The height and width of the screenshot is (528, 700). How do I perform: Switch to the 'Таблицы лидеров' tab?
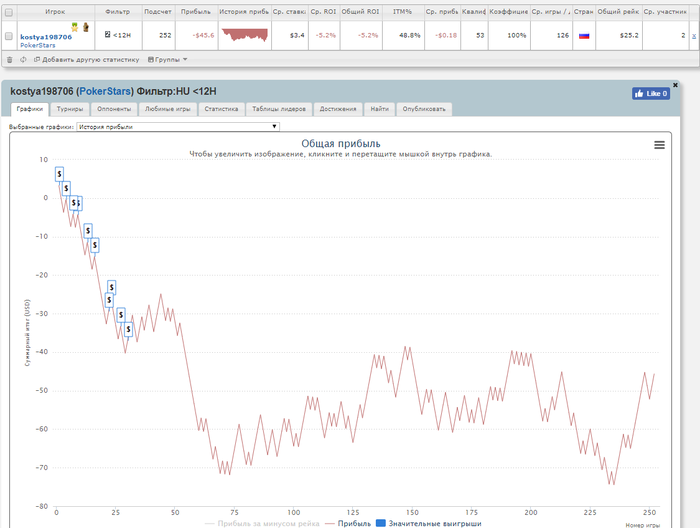[279, 109]
